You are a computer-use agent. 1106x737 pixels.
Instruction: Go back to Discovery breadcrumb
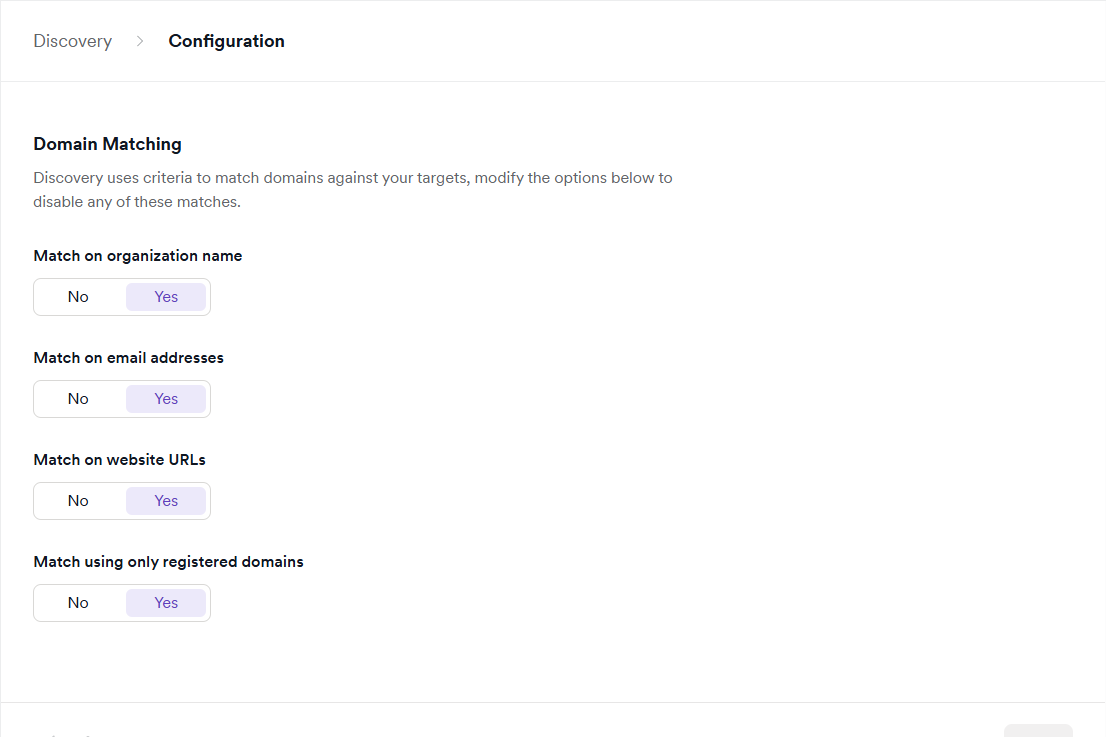[72, 41]
